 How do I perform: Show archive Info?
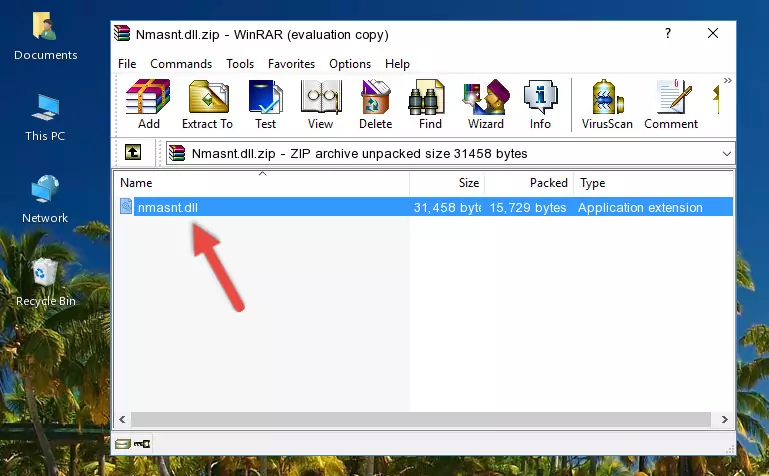540,104
